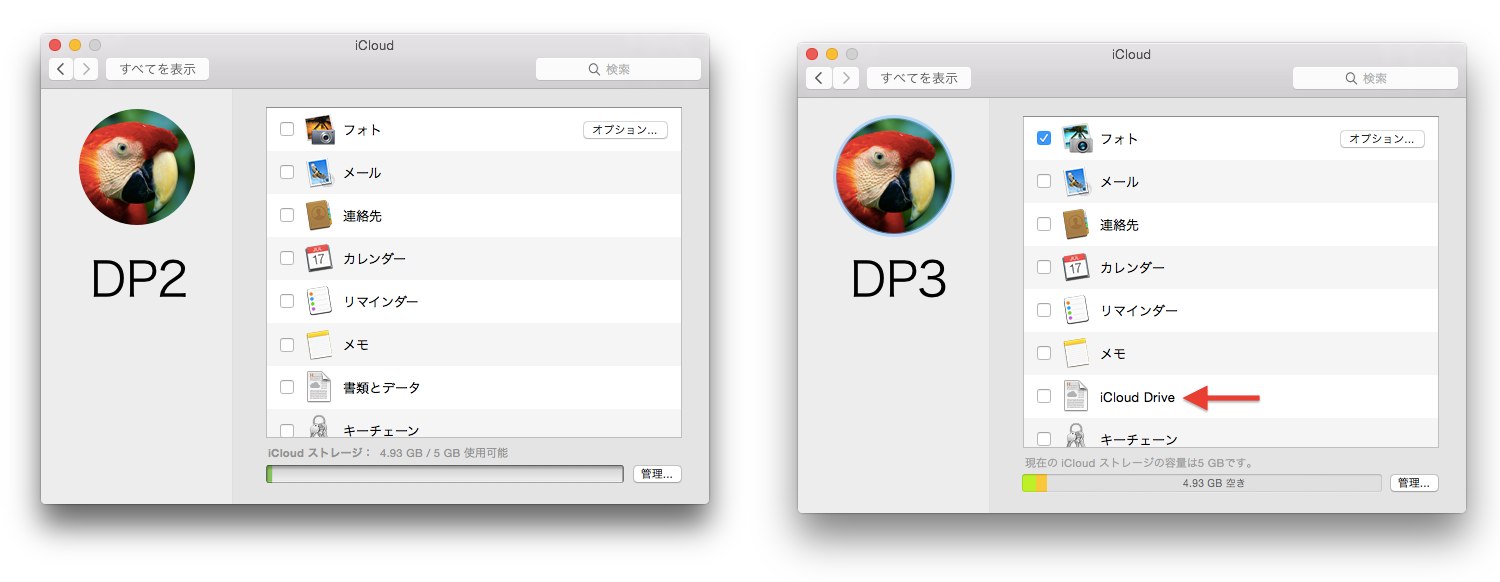
Task: Click the parrot profile picture in DP3 window
Action: [x=894, y=176]
